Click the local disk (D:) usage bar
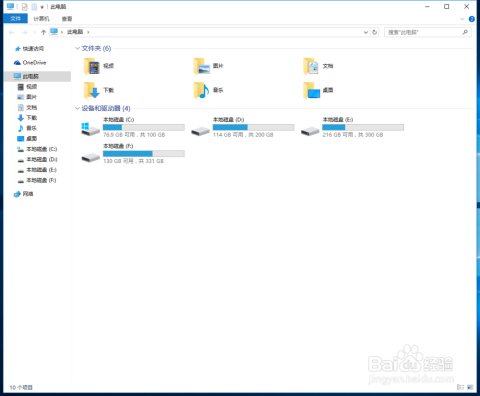Screen dimensions: 480x396 pos(253,127)
